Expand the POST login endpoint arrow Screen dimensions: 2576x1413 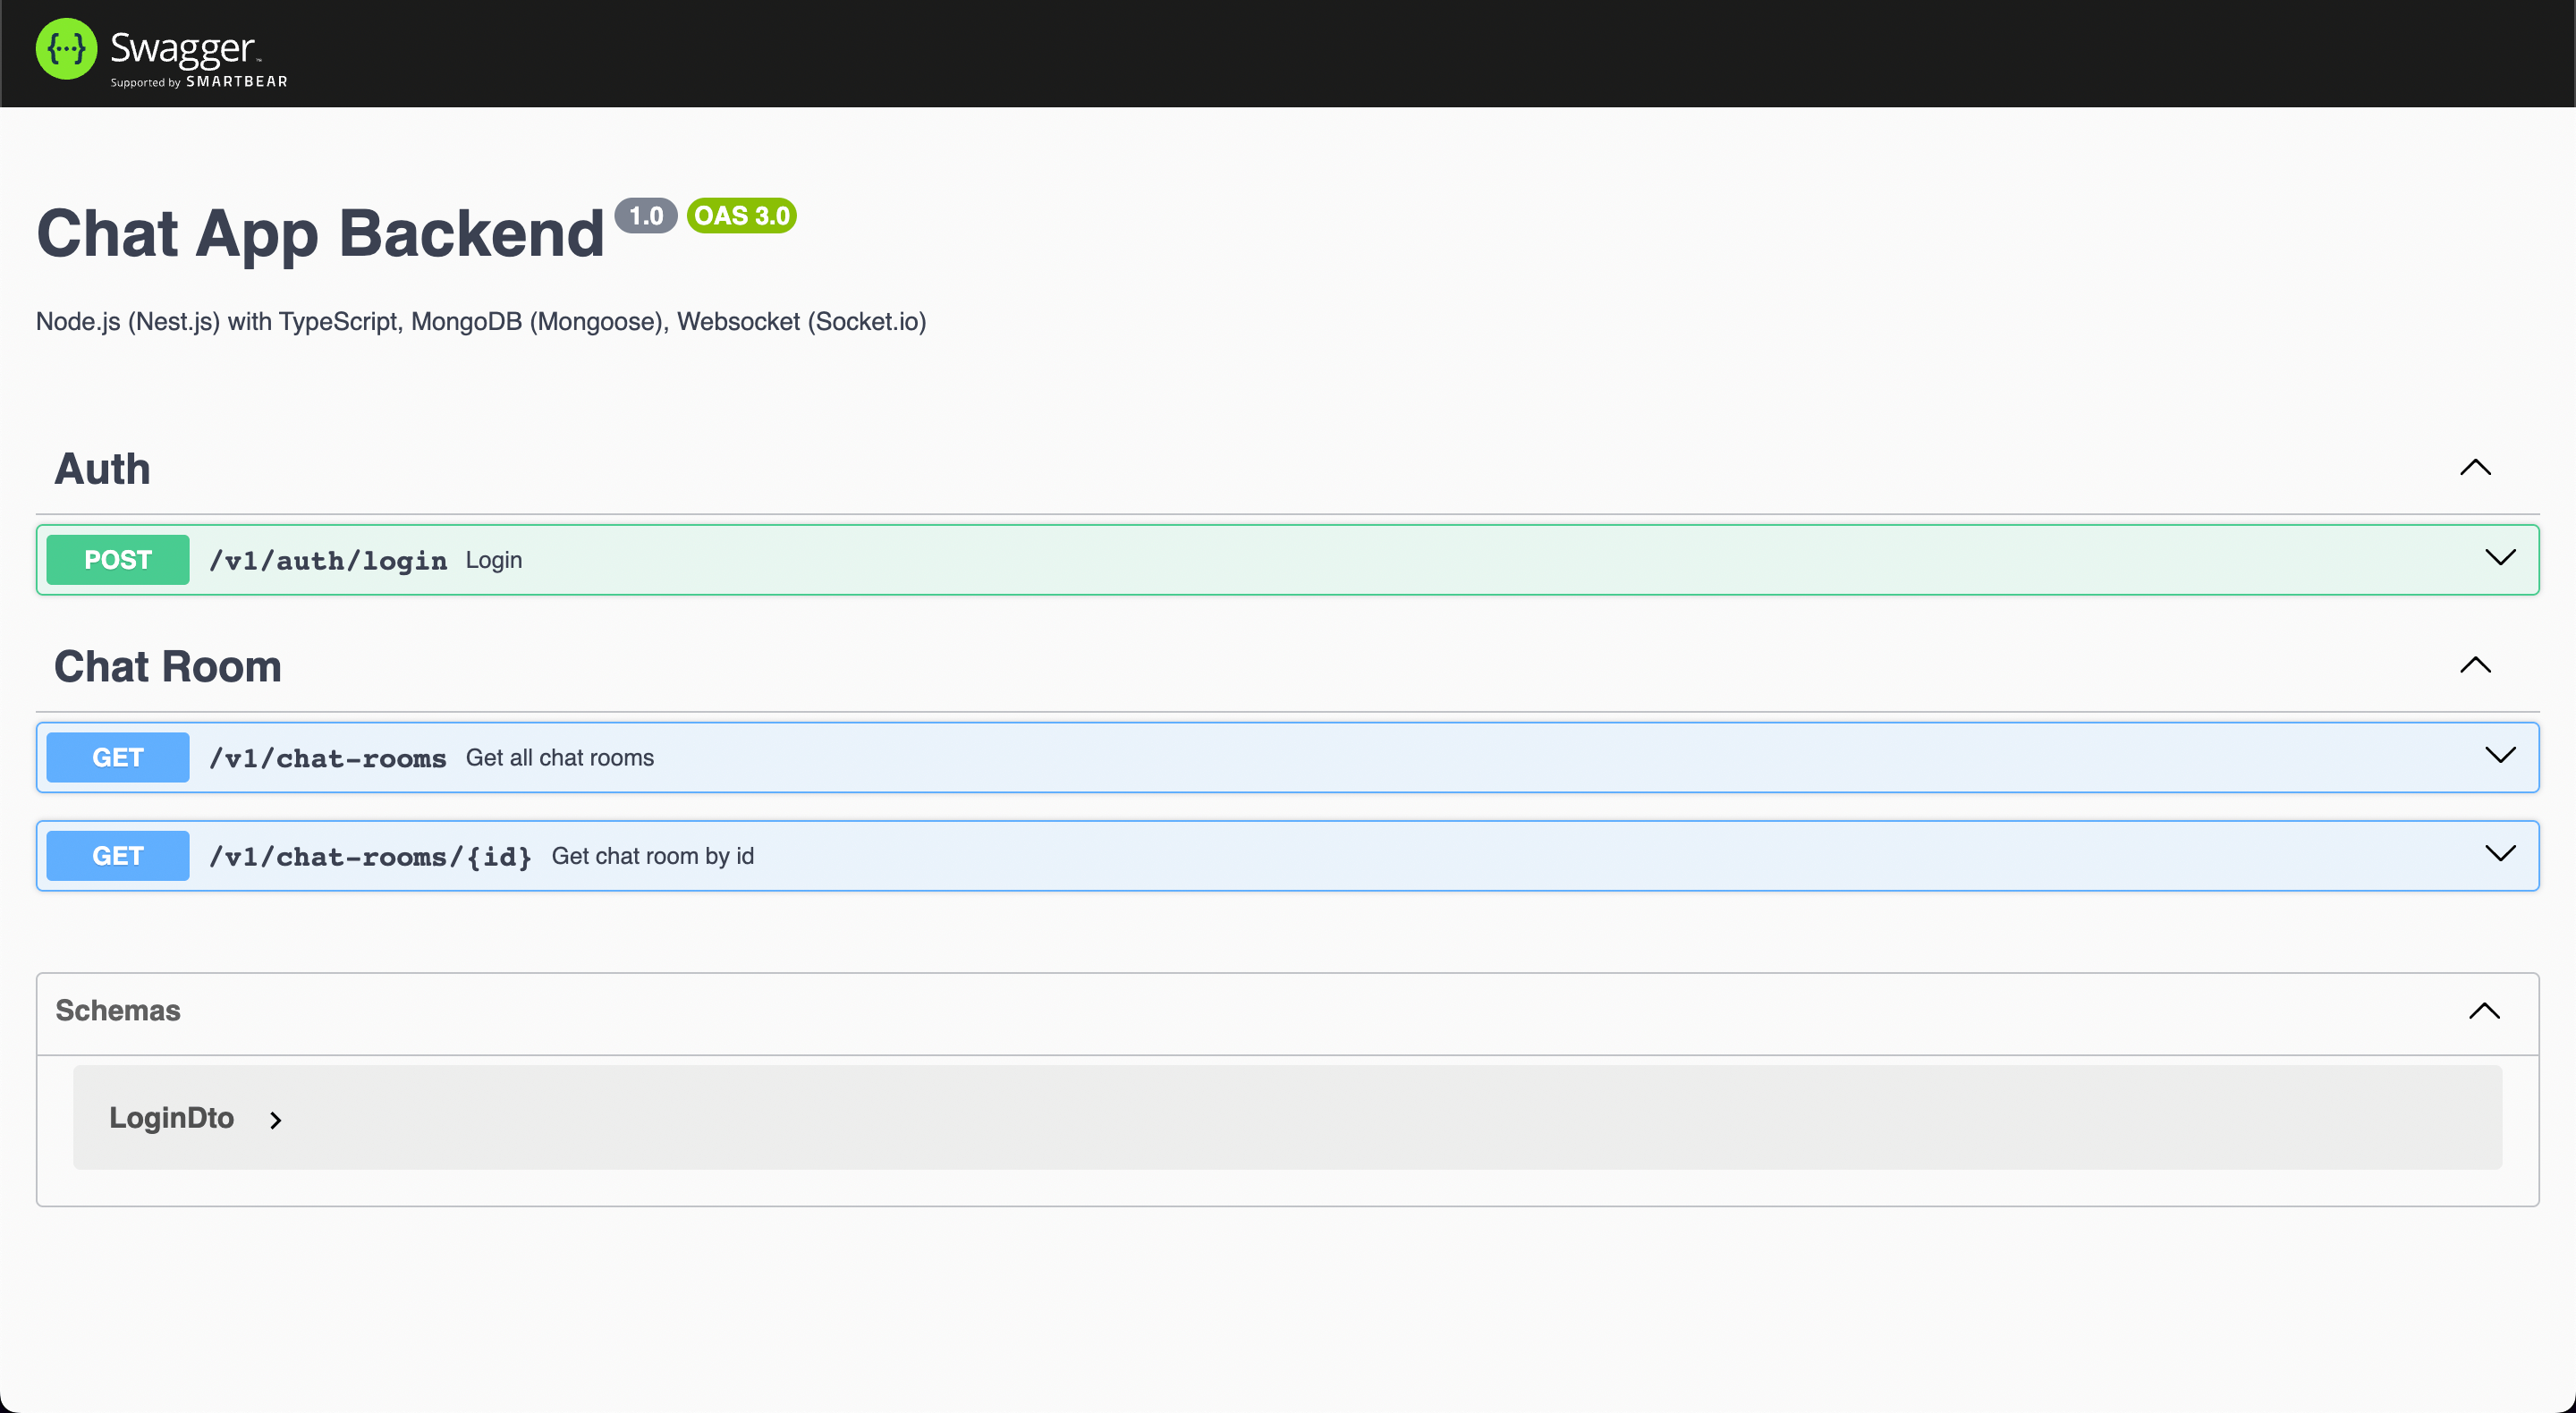[x=2499, y=558]
